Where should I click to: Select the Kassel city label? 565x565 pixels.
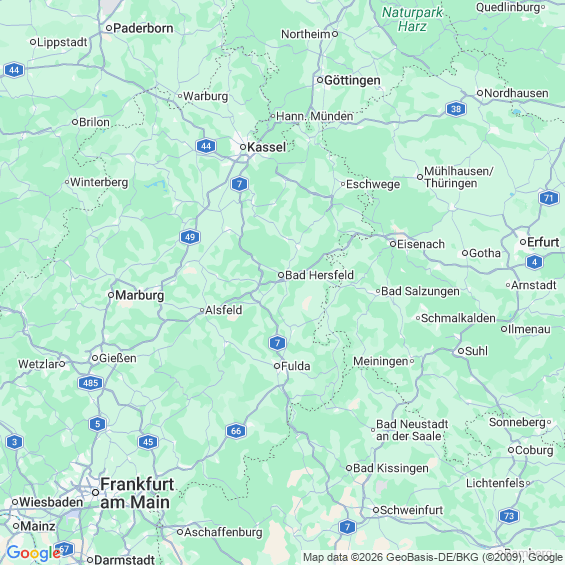pos(267,147)
